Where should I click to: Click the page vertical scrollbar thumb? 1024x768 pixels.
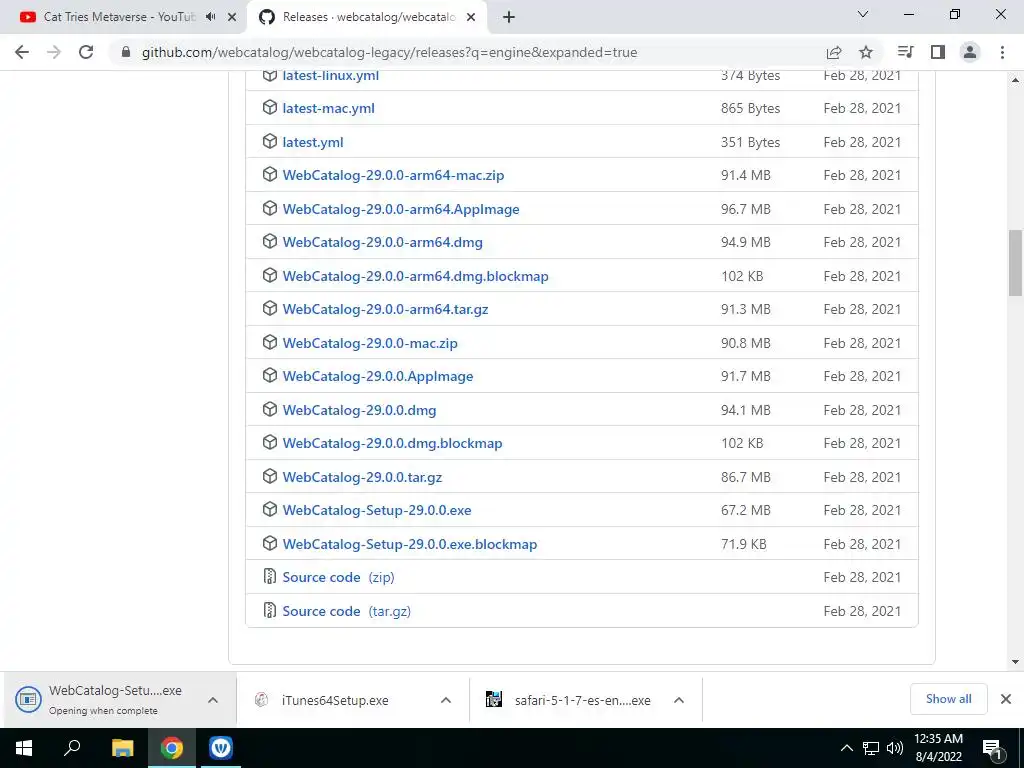click(1015, 263)
